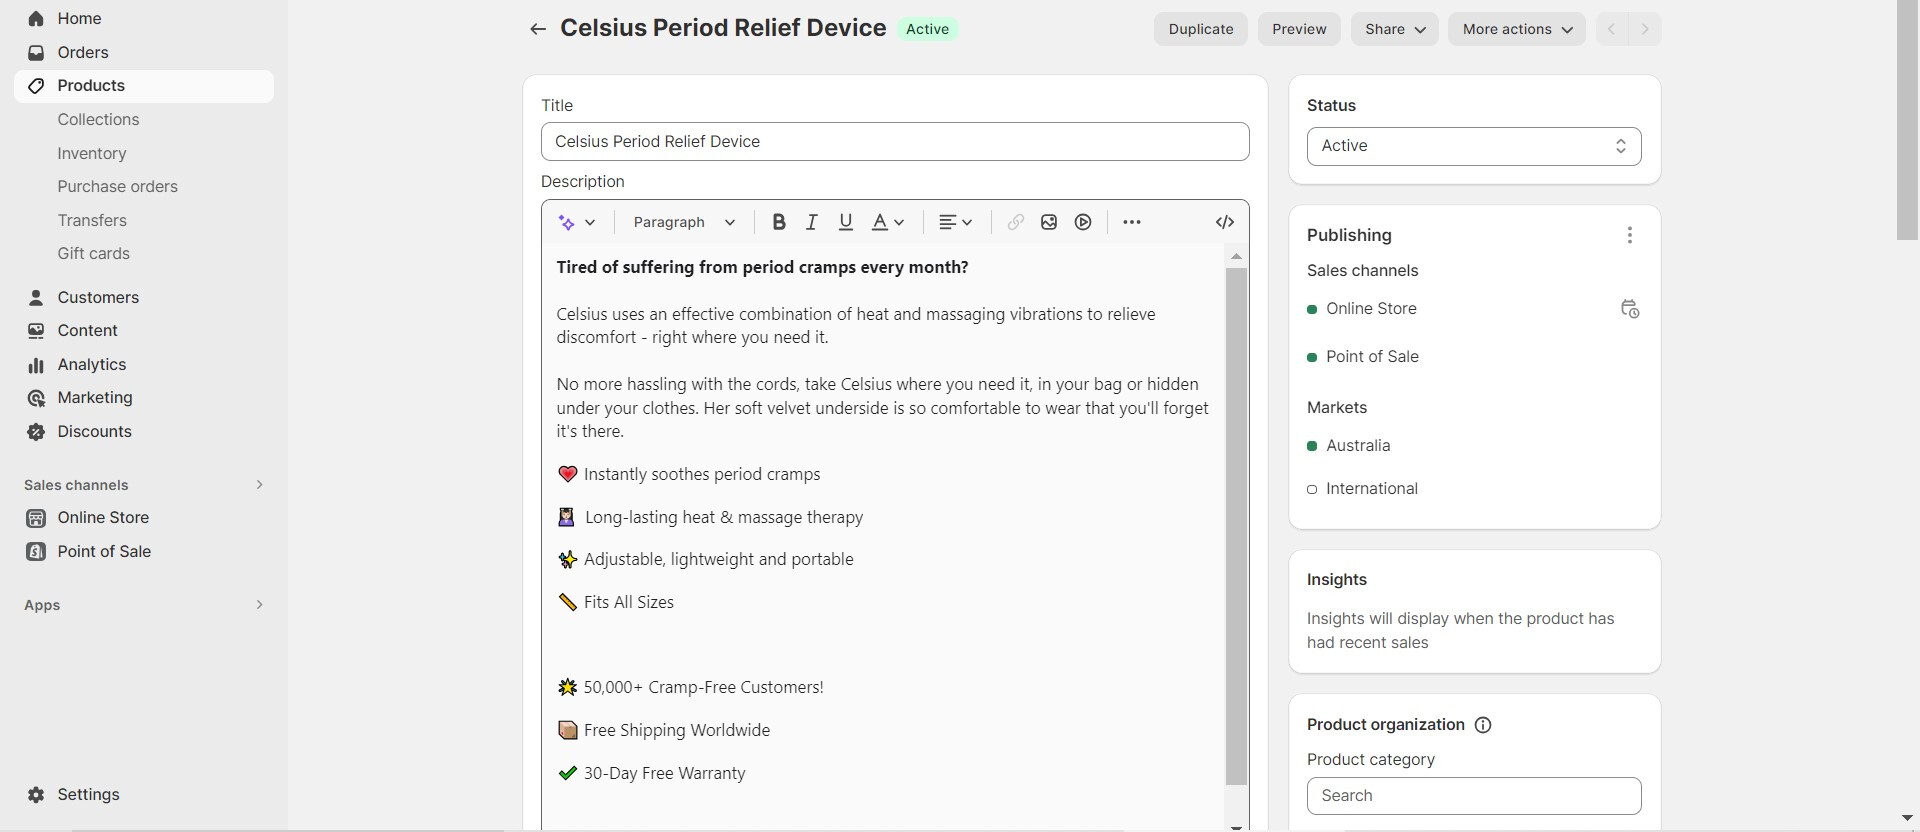Apply italic formatting to description
The height and width of the screenshot is (832, 1920).
coord(812,222)
